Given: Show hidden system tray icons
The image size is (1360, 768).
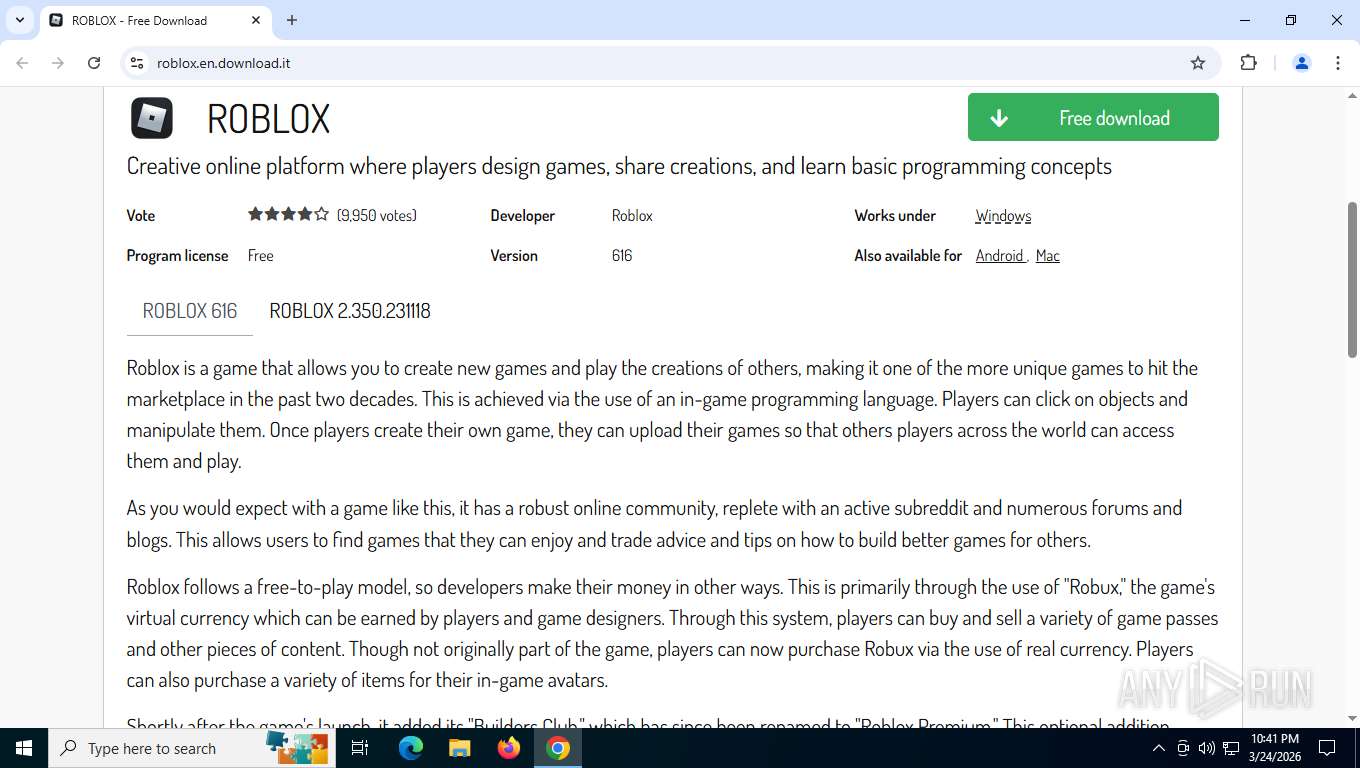Looking at the screenshot, I should 1159,748.
